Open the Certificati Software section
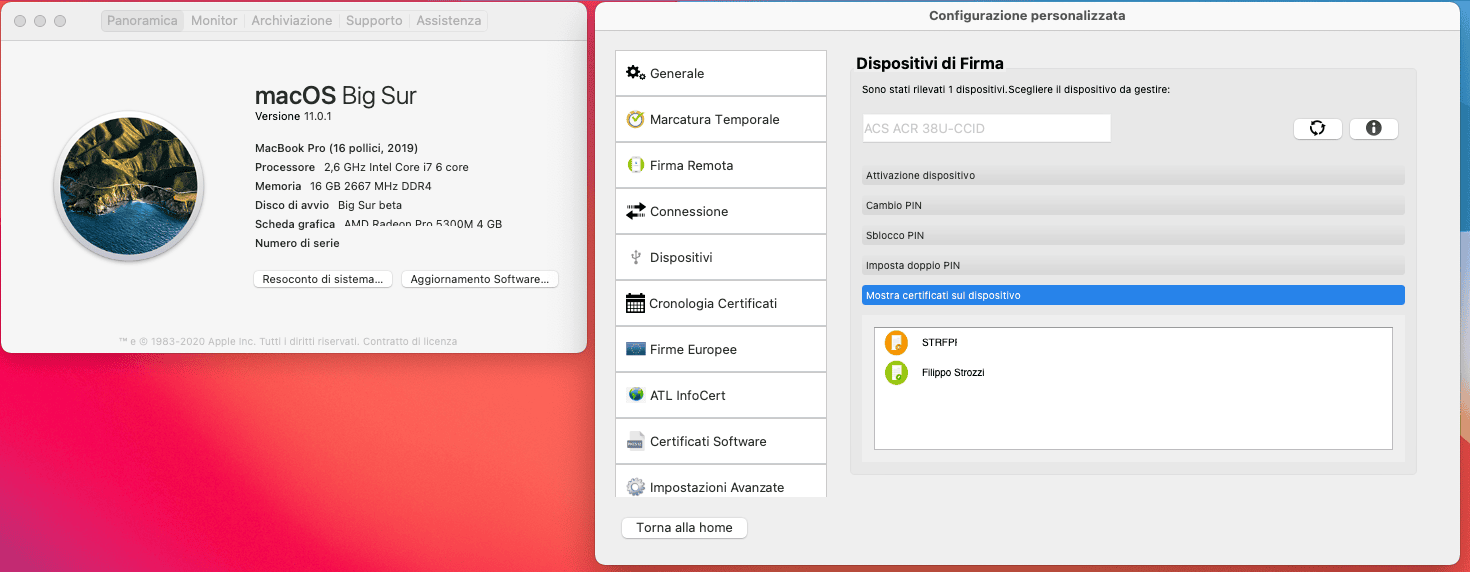Image resolution: width=1470 pixels, height=572 pixels. 721,441
